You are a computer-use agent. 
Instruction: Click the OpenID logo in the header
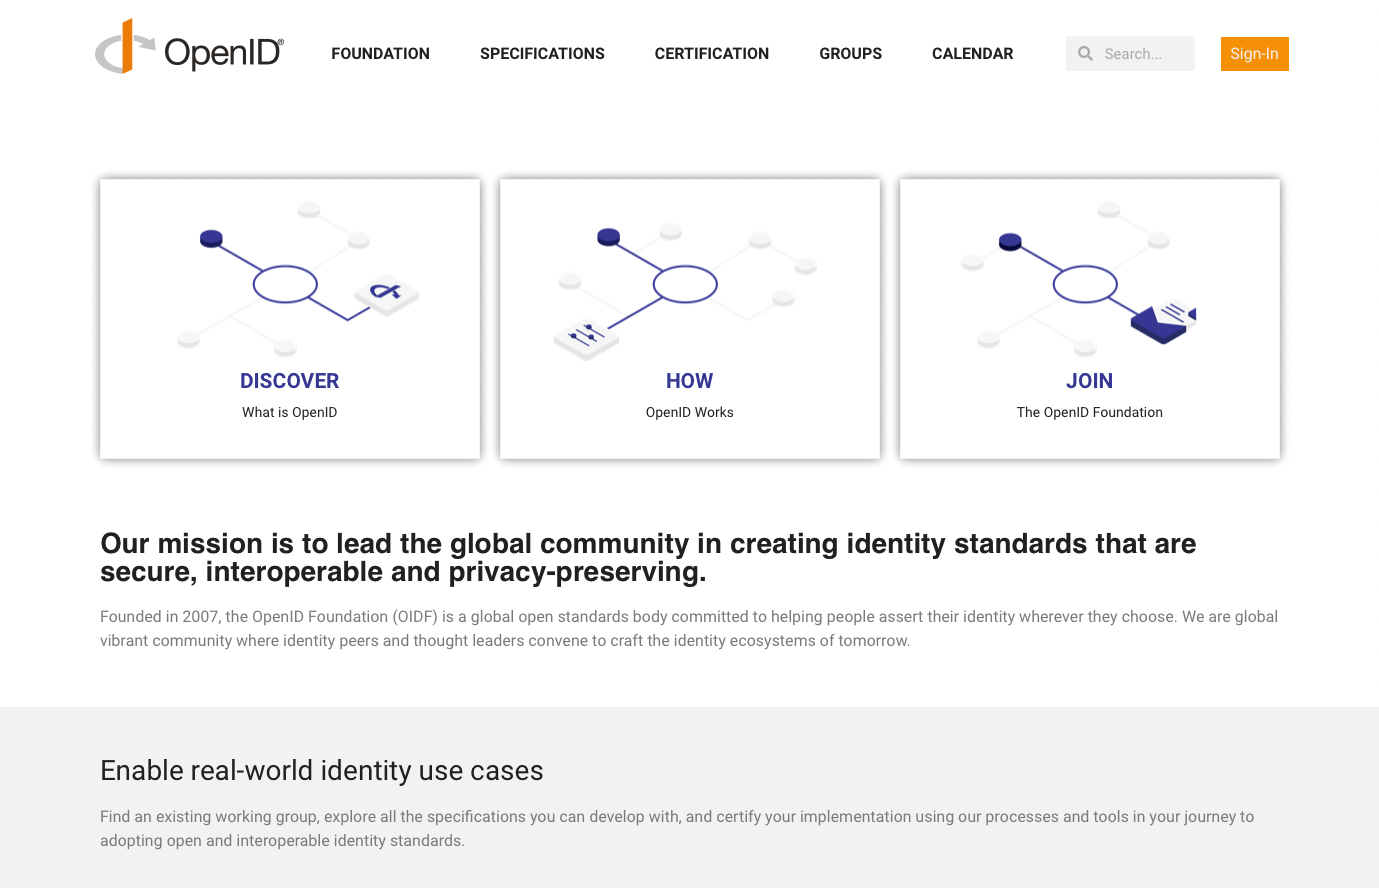[x=189, y=47]
